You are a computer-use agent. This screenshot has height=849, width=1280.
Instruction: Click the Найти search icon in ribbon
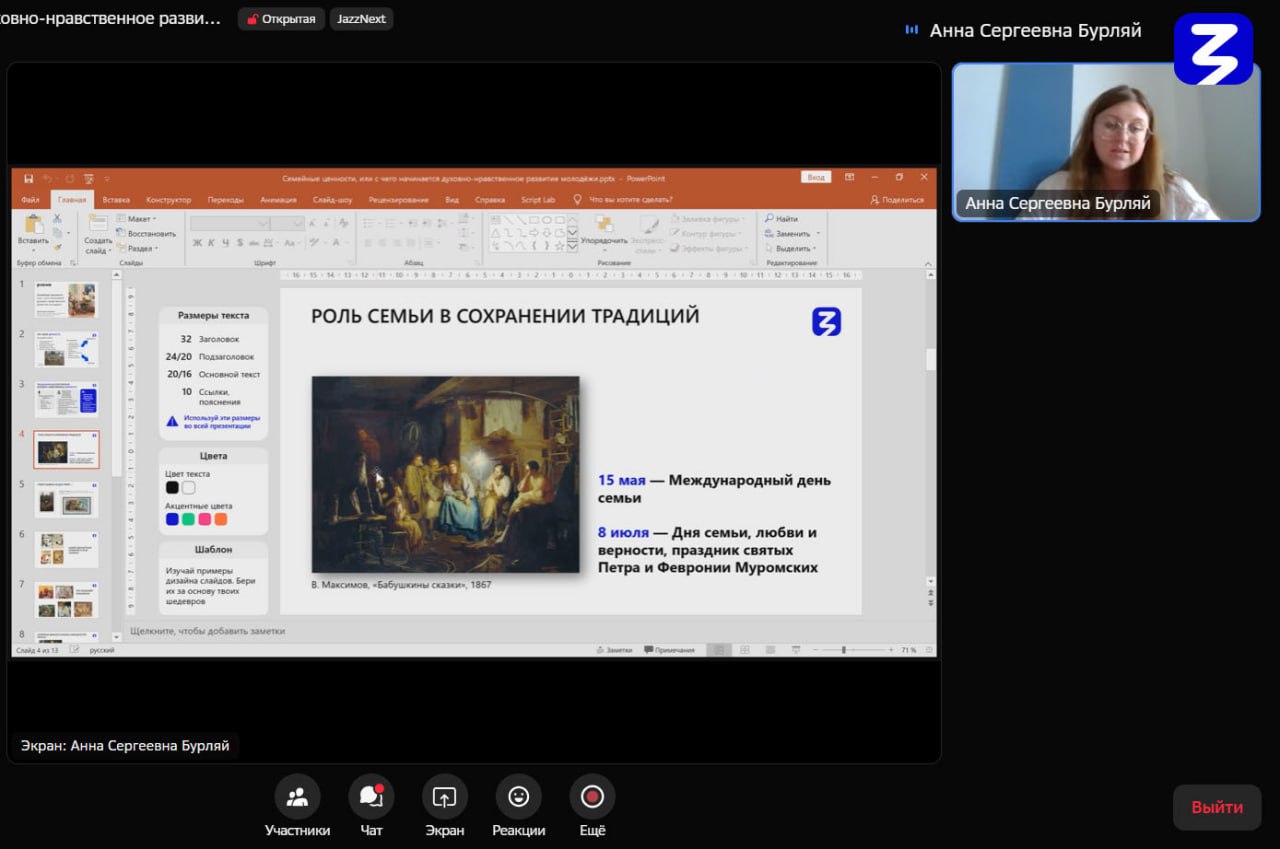pyautogui.click(x=781, y=218)
